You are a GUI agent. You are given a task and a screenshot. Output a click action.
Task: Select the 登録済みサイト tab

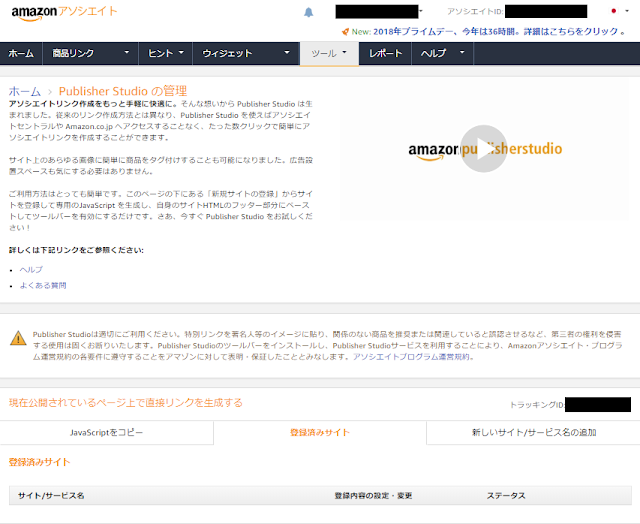tap(320, 433)
